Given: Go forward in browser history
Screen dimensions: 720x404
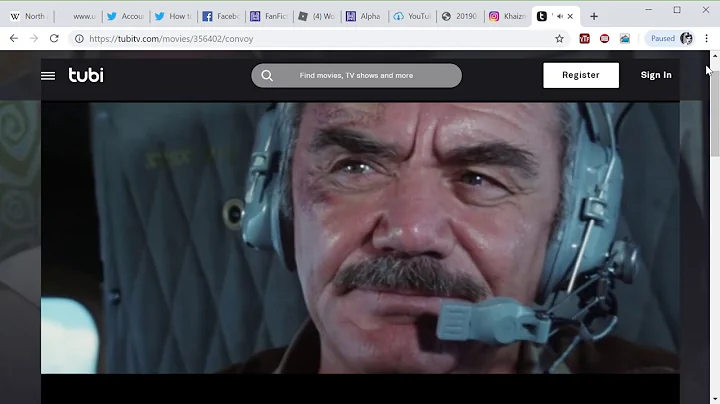Looking at the screenshot, I should point(34,39).
